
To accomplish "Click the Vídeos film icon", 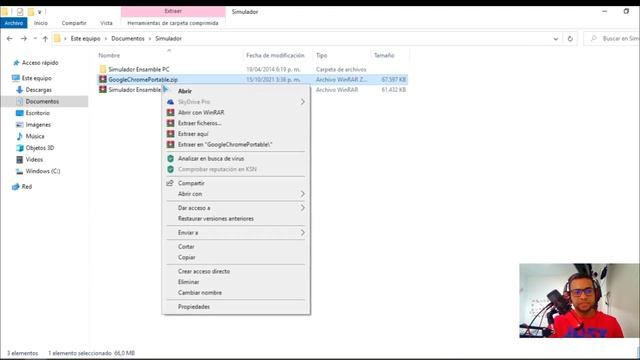I will (19, 159).
